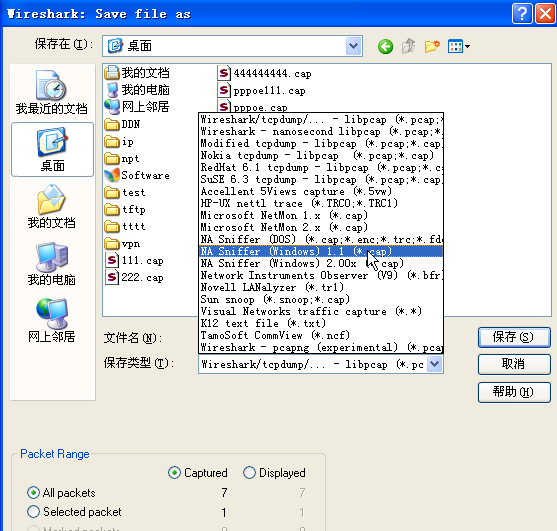Choose NA Sniffer (DOS) format
The width and height of the screenshot is (557, 531).
(321, 239)
